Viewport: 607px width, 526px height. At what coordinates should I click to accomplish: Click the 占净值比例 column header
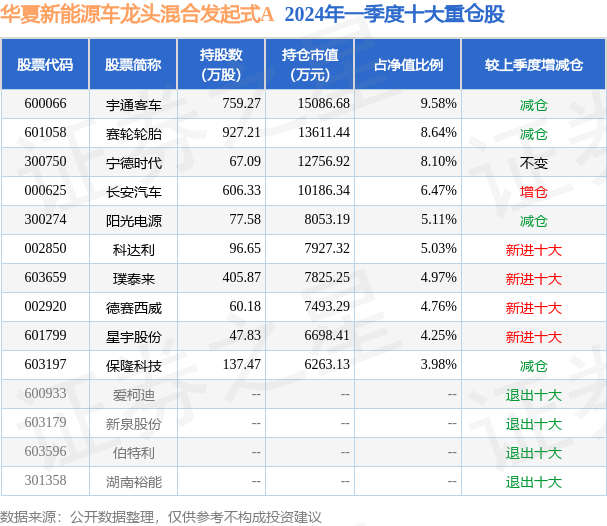point(408,65)
